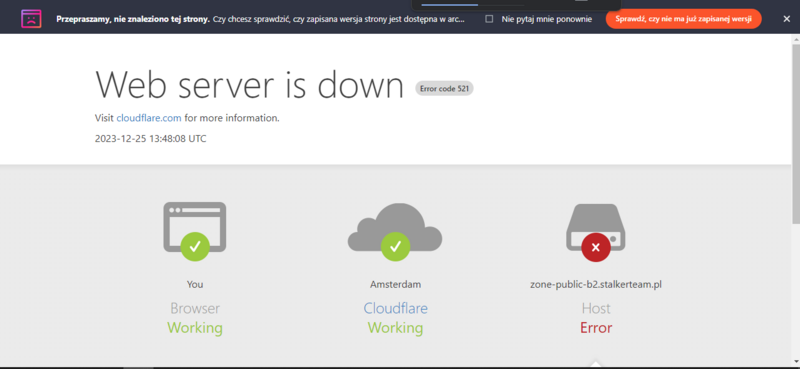The image size is (800, 369).
Task: Click the 'You' label under the browser icon
Action: [x=195, y=284]
